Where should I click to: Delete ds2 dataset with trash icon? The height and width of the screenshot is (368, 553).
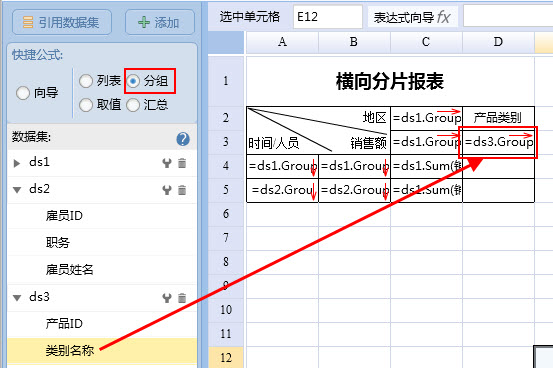click(x=182, y=190)
